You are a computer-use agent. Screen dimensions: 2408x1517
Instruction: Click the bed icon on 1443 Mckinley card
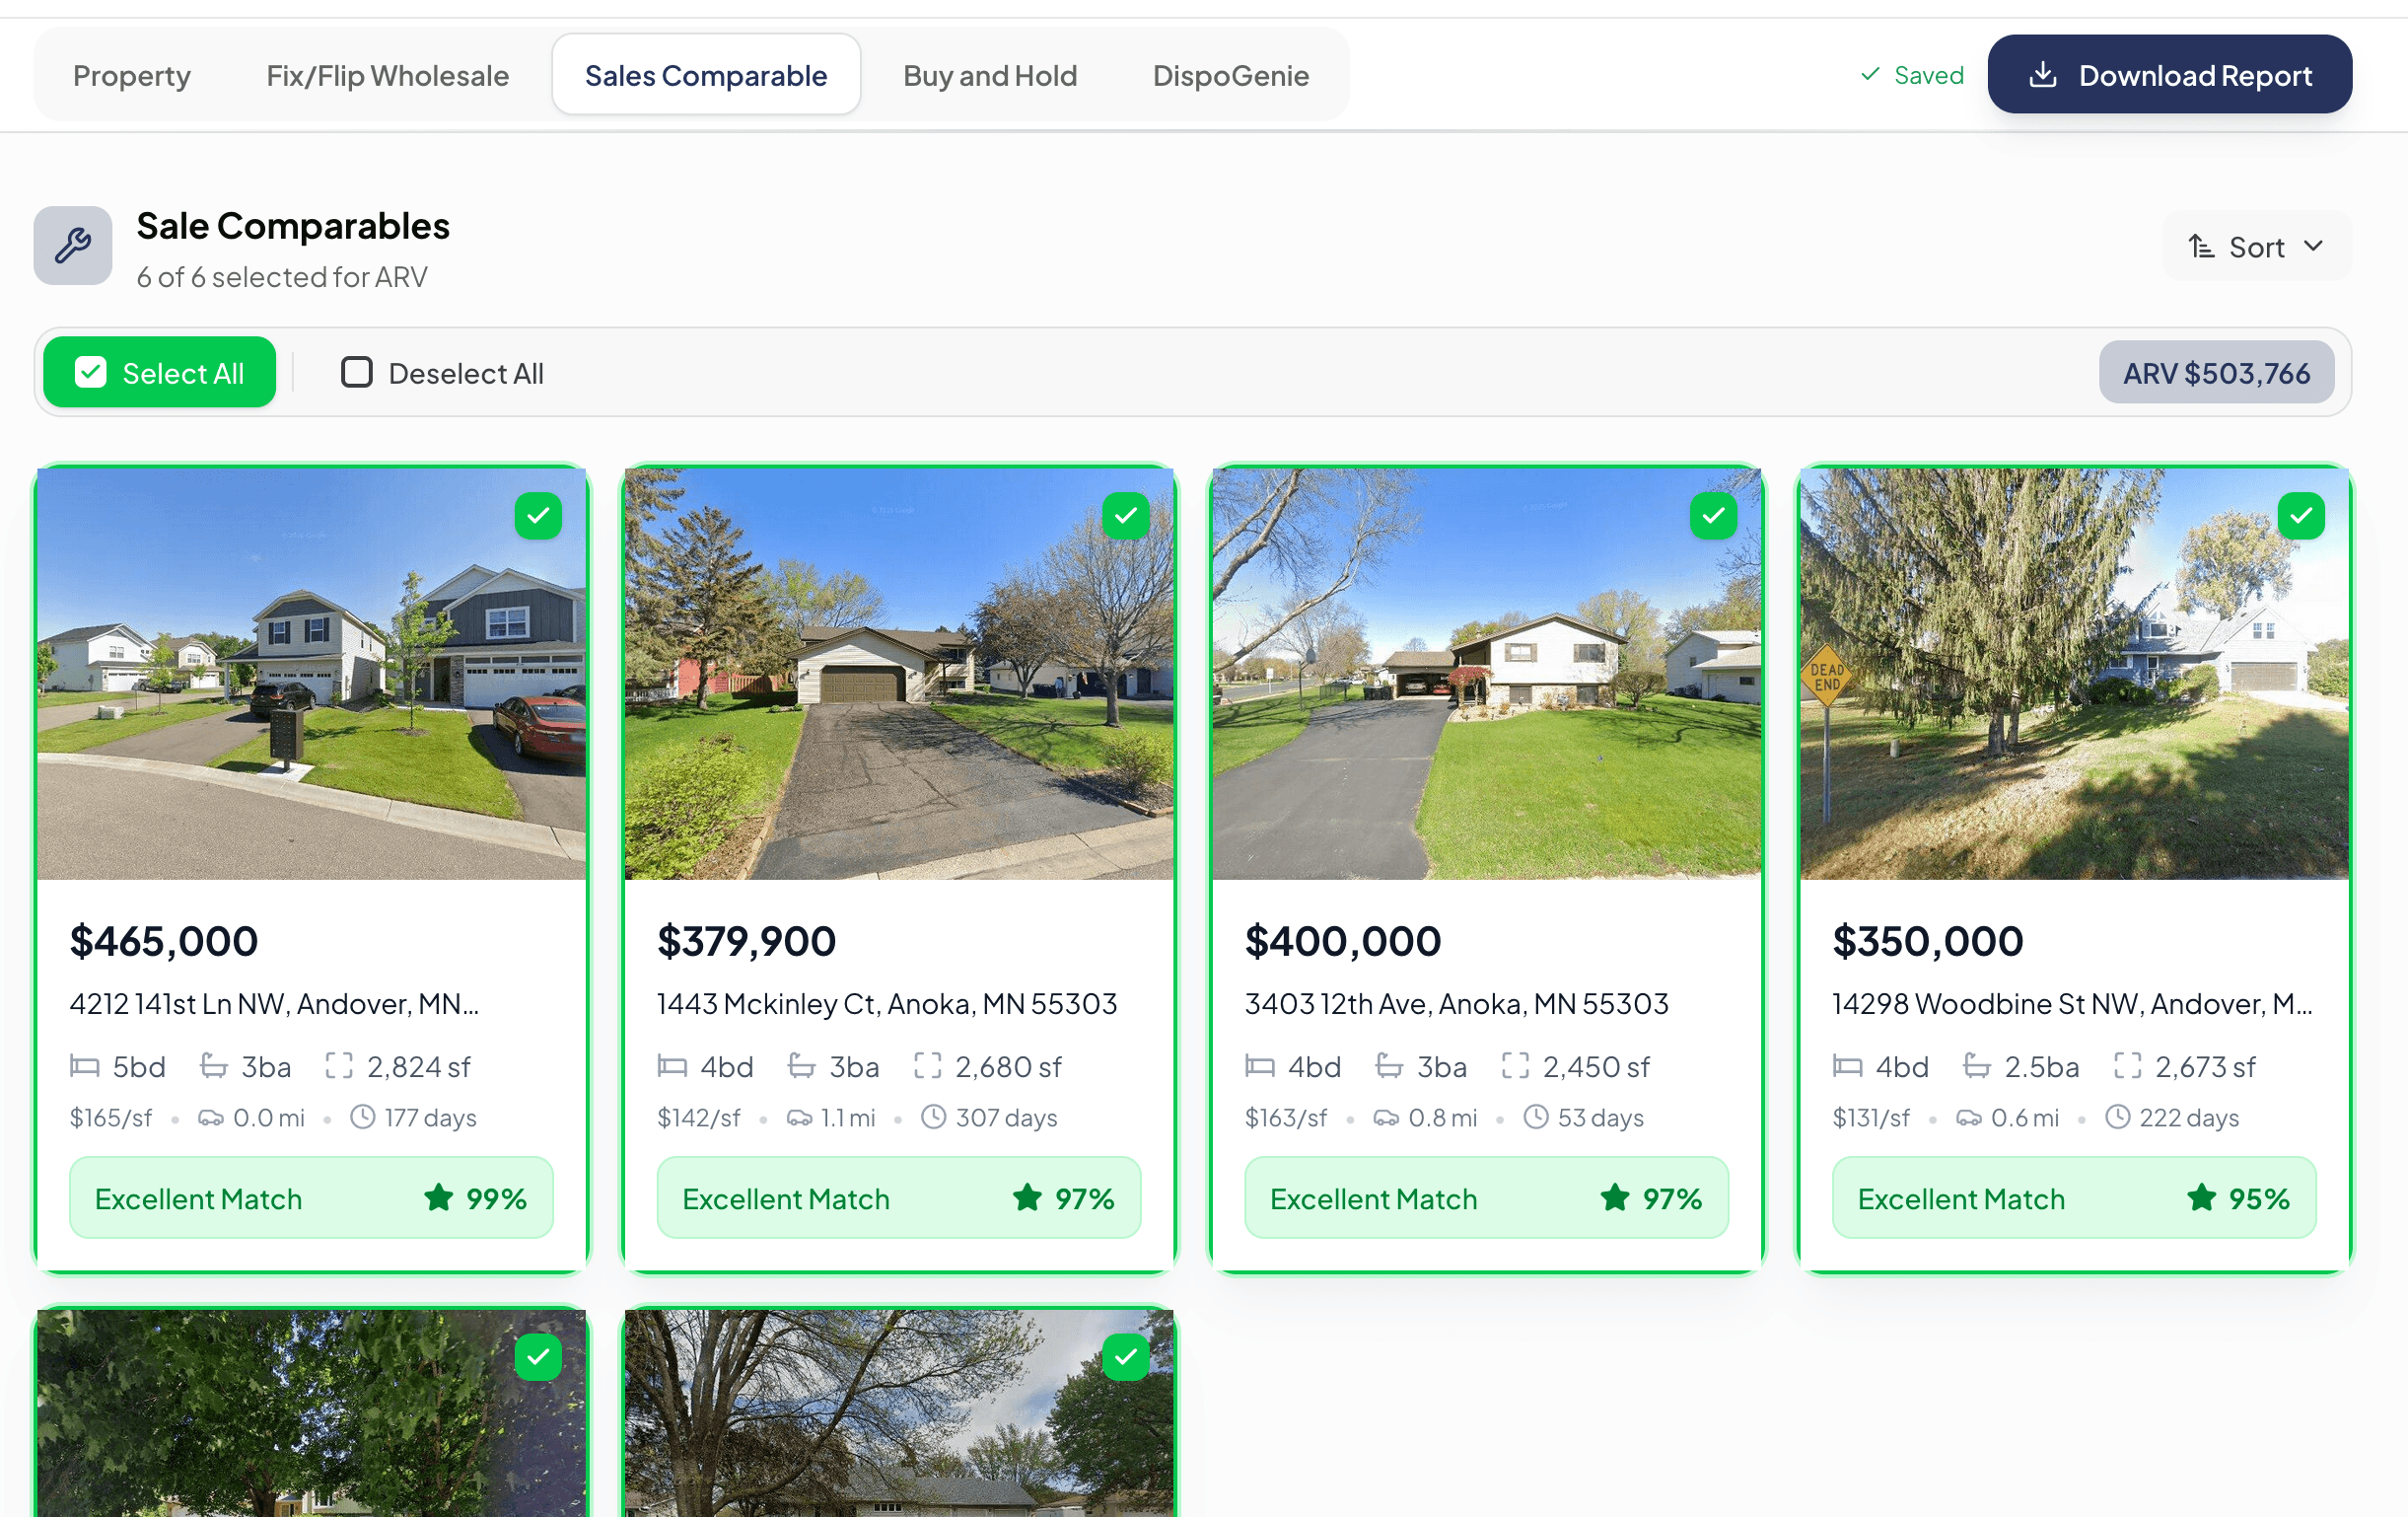[x=672, y=1067]
